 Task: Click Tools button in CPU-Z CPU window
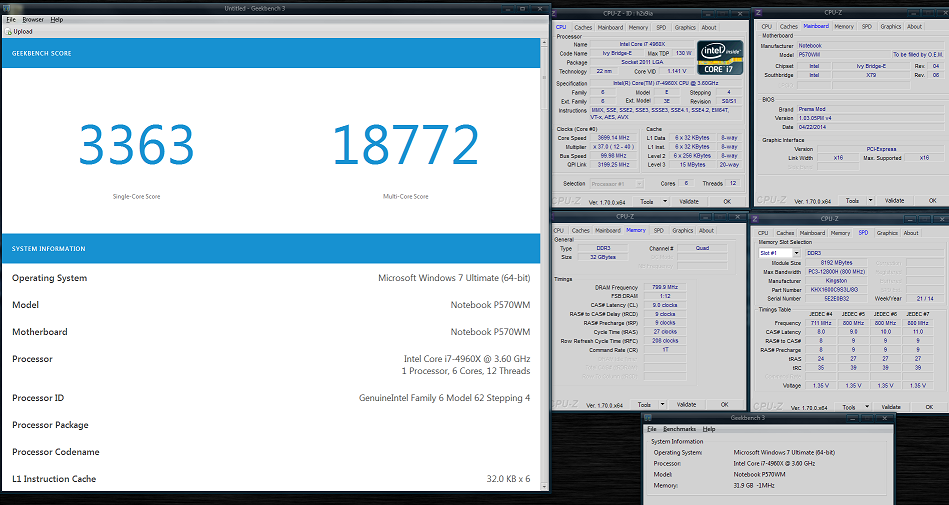point(646,202)
